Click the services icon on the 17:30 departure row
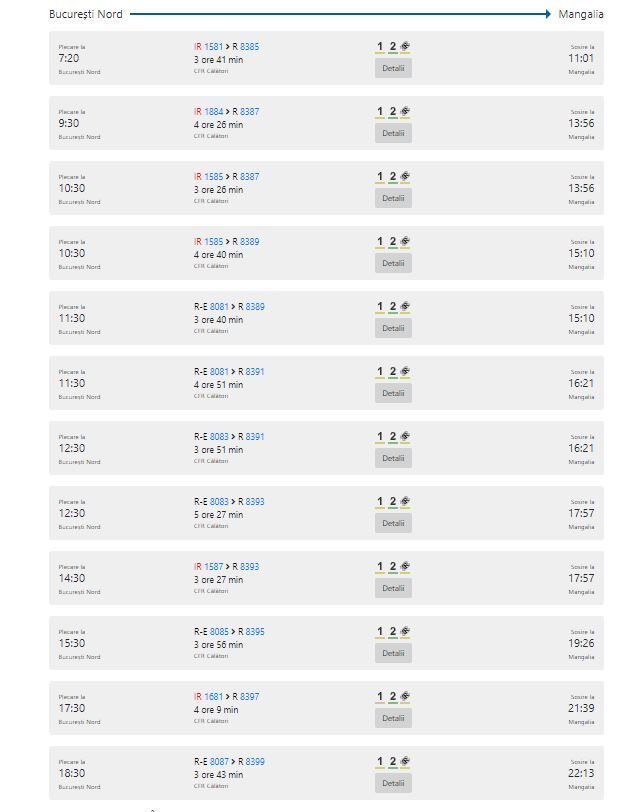 405,697
